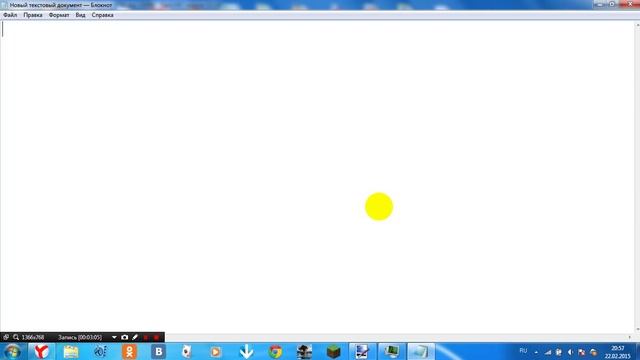640x360 pixels.
Task: Open the solitaire cards taskbar icon
Action: 187,351
